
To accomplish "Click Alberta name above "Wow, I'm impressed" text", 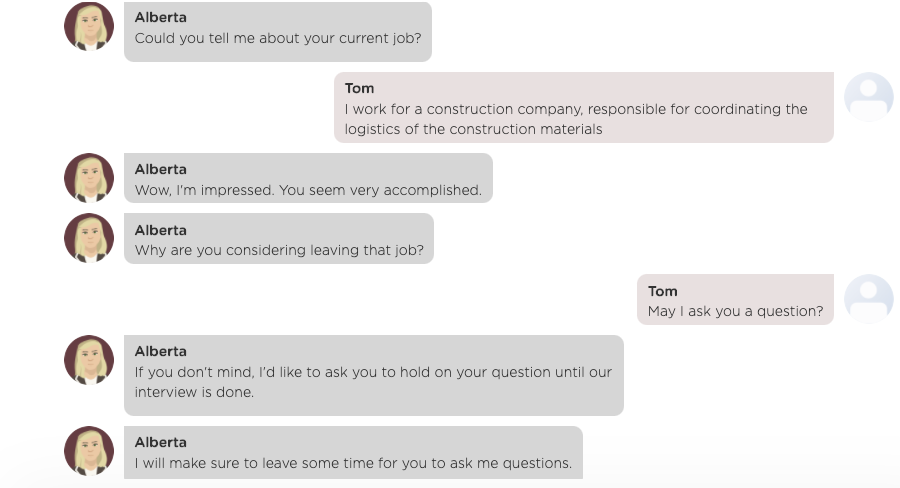I will click(x=161, y=169).
